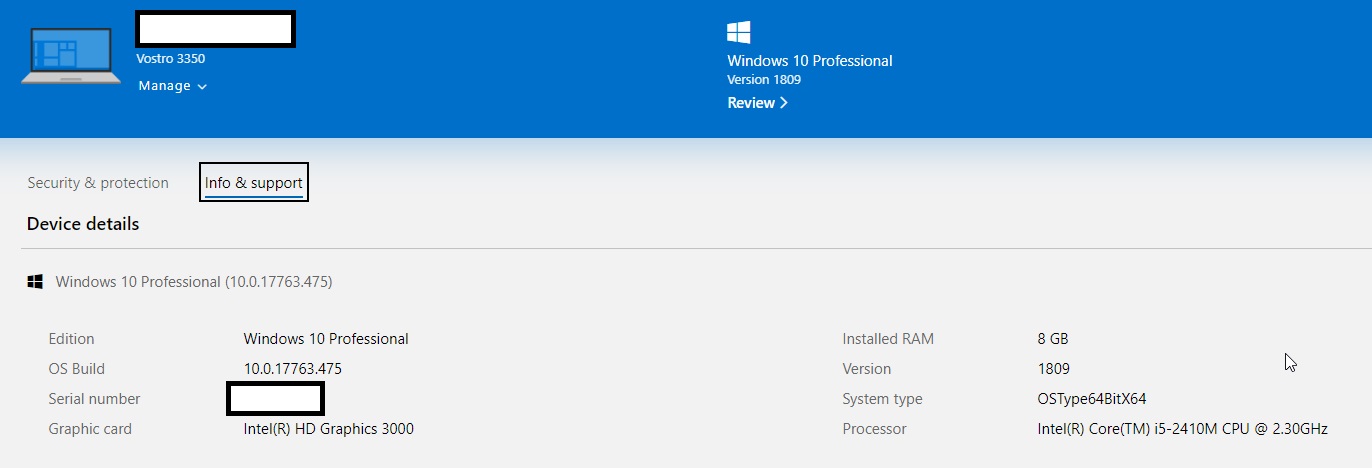Click the Edition label
The width and height of the screenshot is (1372, 468).
[71, 339]
